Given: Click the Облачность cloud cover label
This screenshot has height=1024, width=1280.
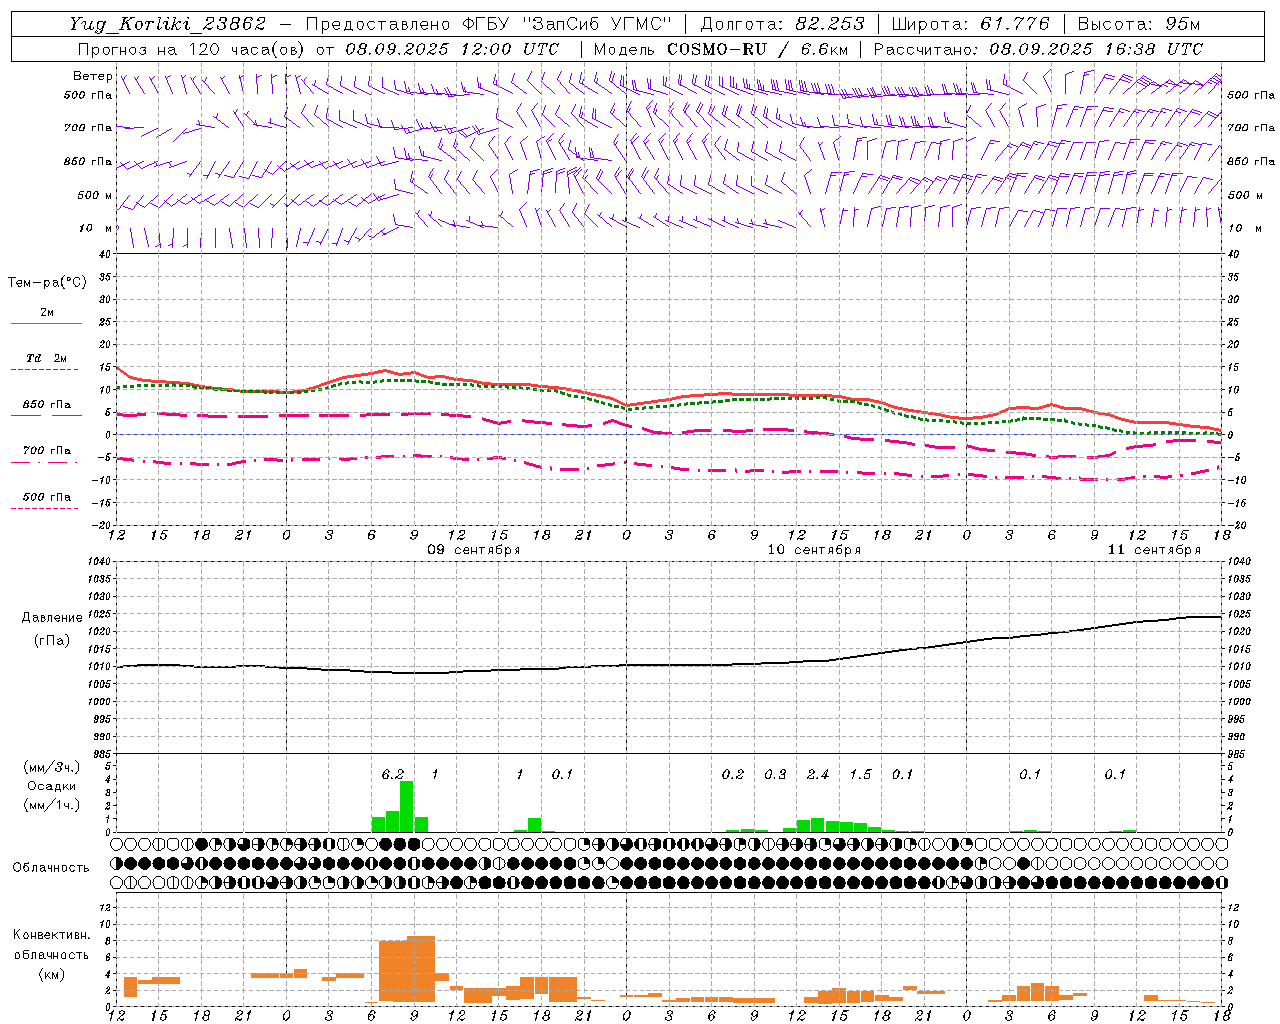Looking at the screenshot, I should click(x=51, y=868).
